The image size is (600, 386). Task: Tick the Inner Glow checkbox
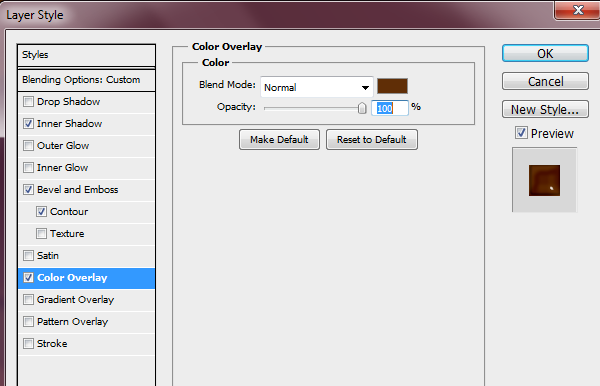[28, 168]
